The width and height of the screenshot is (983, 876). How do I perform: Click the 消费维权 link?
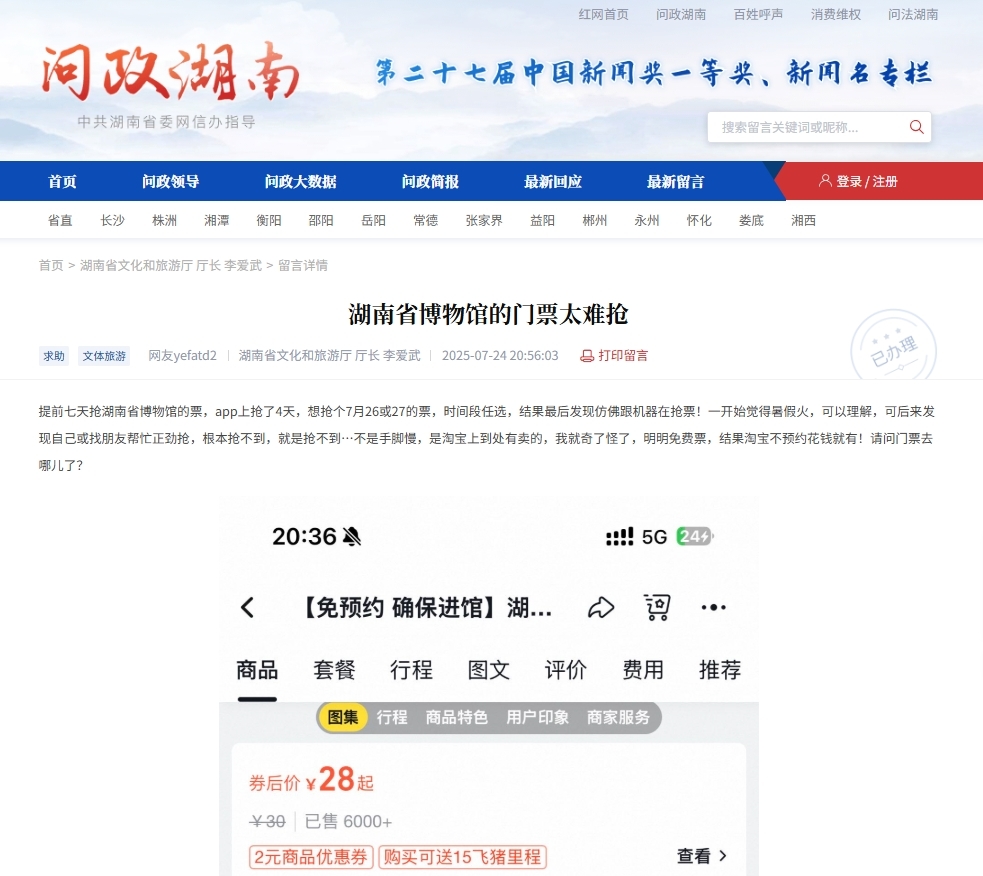point(835,14)
